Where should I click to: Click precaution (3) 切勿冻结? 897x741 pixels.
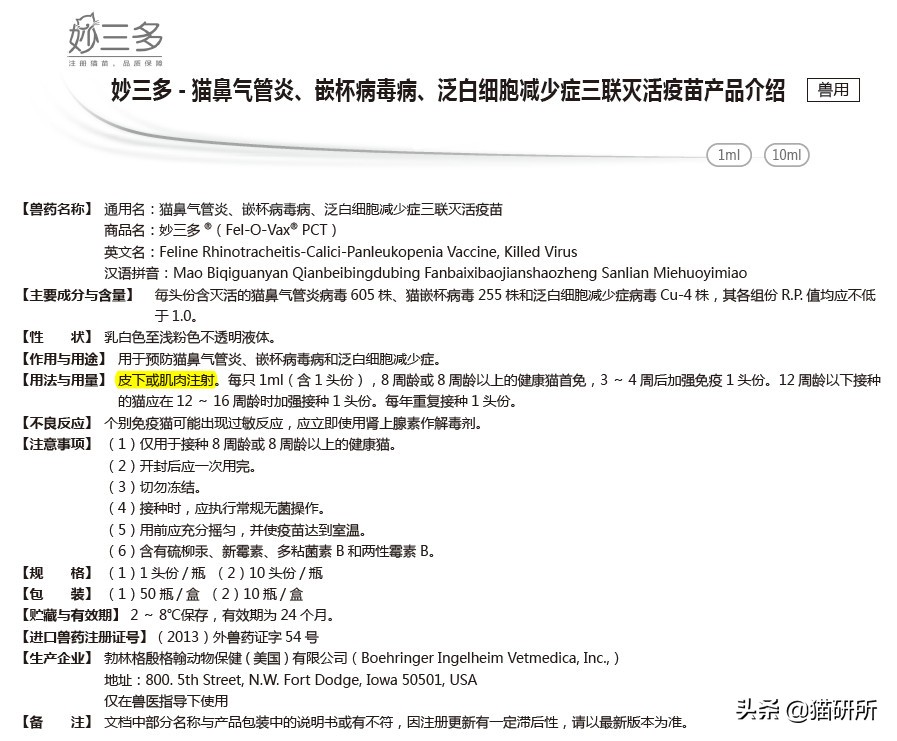pyautogui.click(x=153, y=488)
